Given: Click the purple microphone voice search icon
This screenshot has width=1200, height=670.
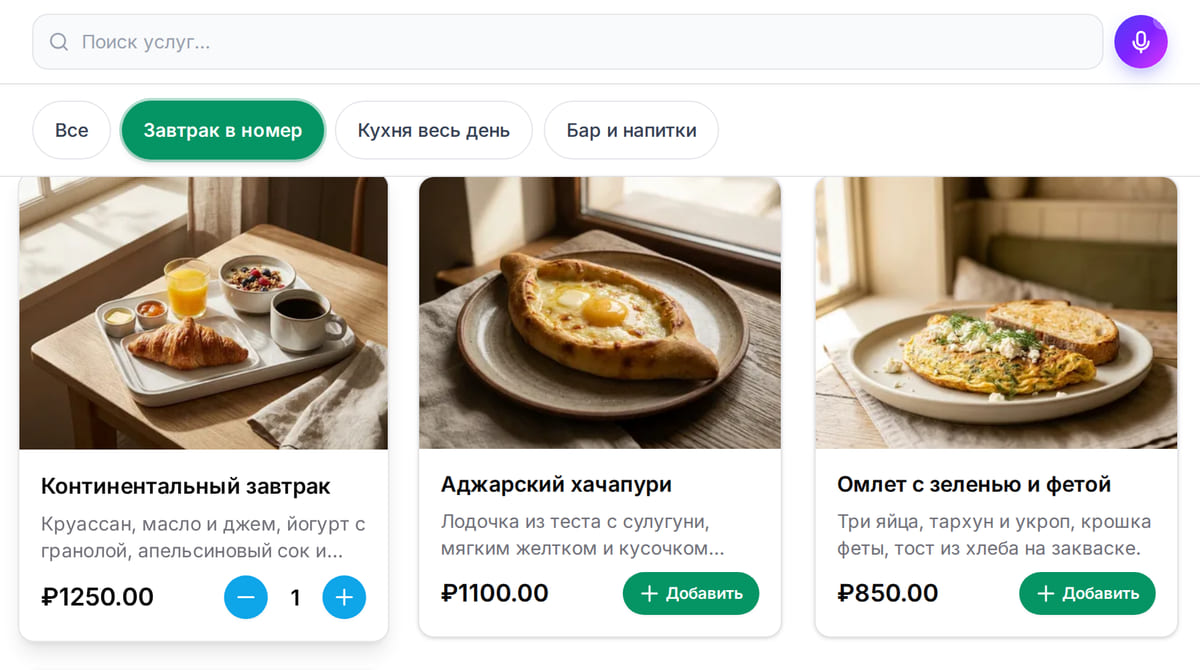Looking at the screenshot, I should pos(1141,42).
